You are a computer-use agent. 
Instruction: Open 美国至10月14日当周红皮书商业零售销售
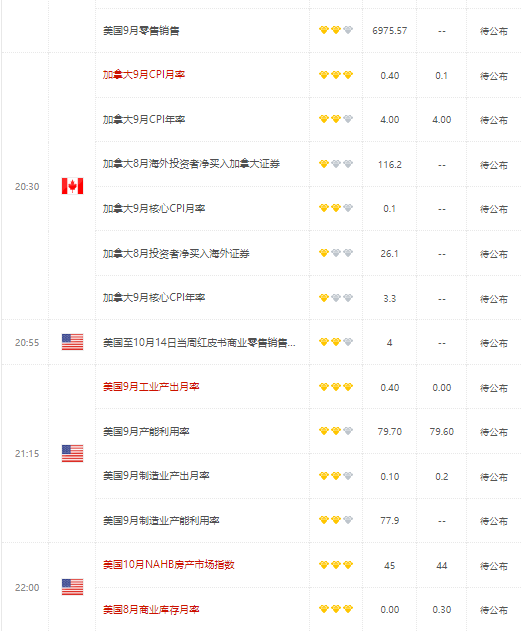(x=199, y=343)
